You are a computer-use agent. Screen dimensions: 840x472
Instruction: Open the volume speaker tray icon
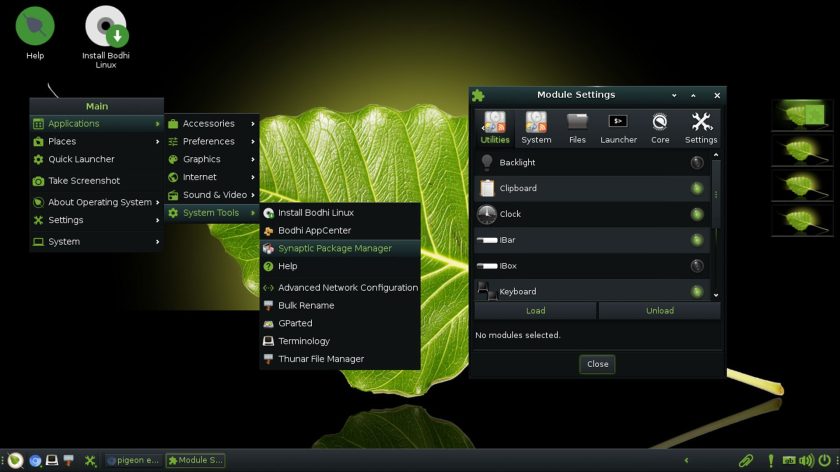tap(806, 460)
